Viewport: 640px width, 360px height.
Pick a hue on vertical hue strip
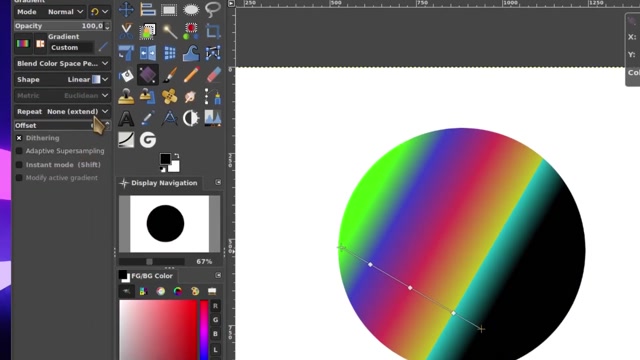pos(204,330)
